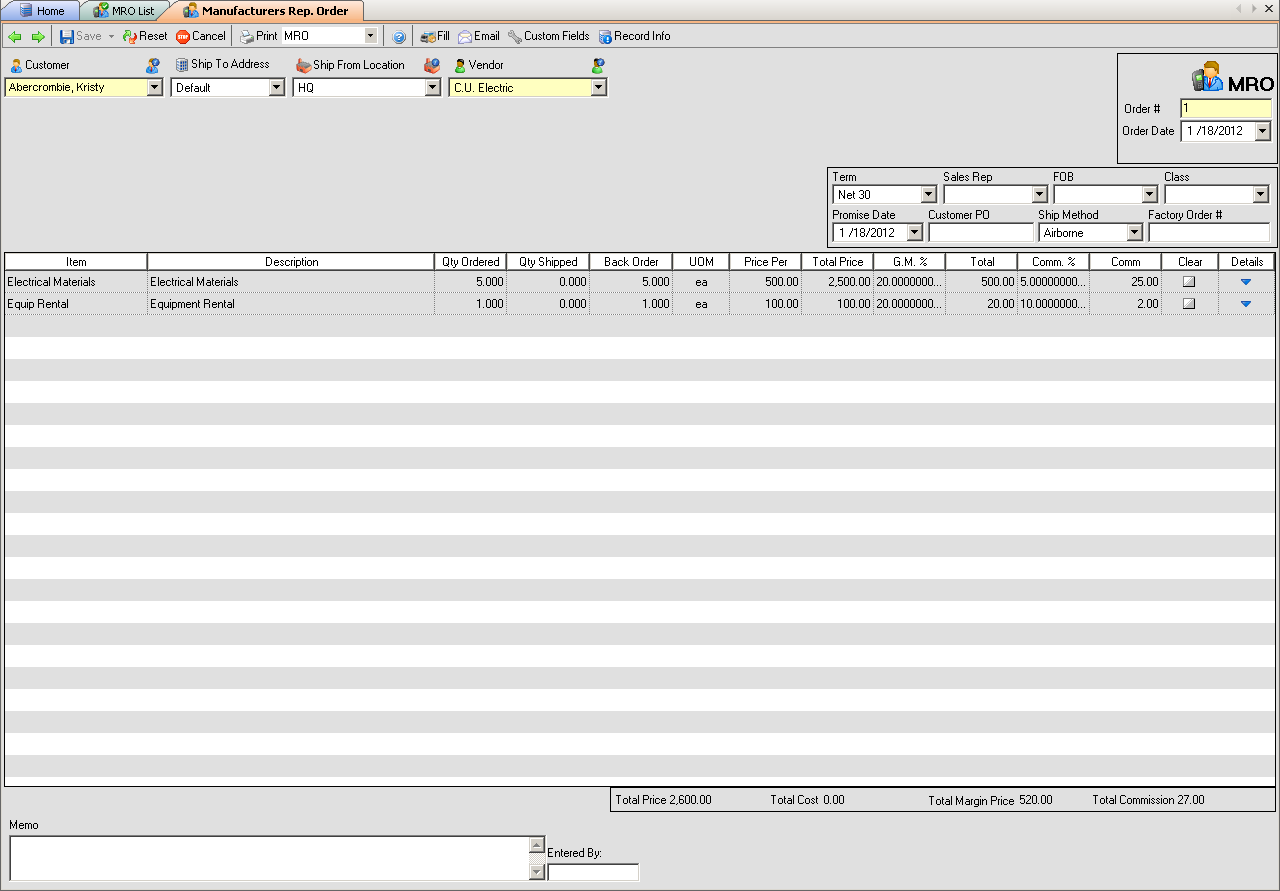1280x891 pixels.
Task: Click the blue help icon in toolbar
Action: pos(399,37)
